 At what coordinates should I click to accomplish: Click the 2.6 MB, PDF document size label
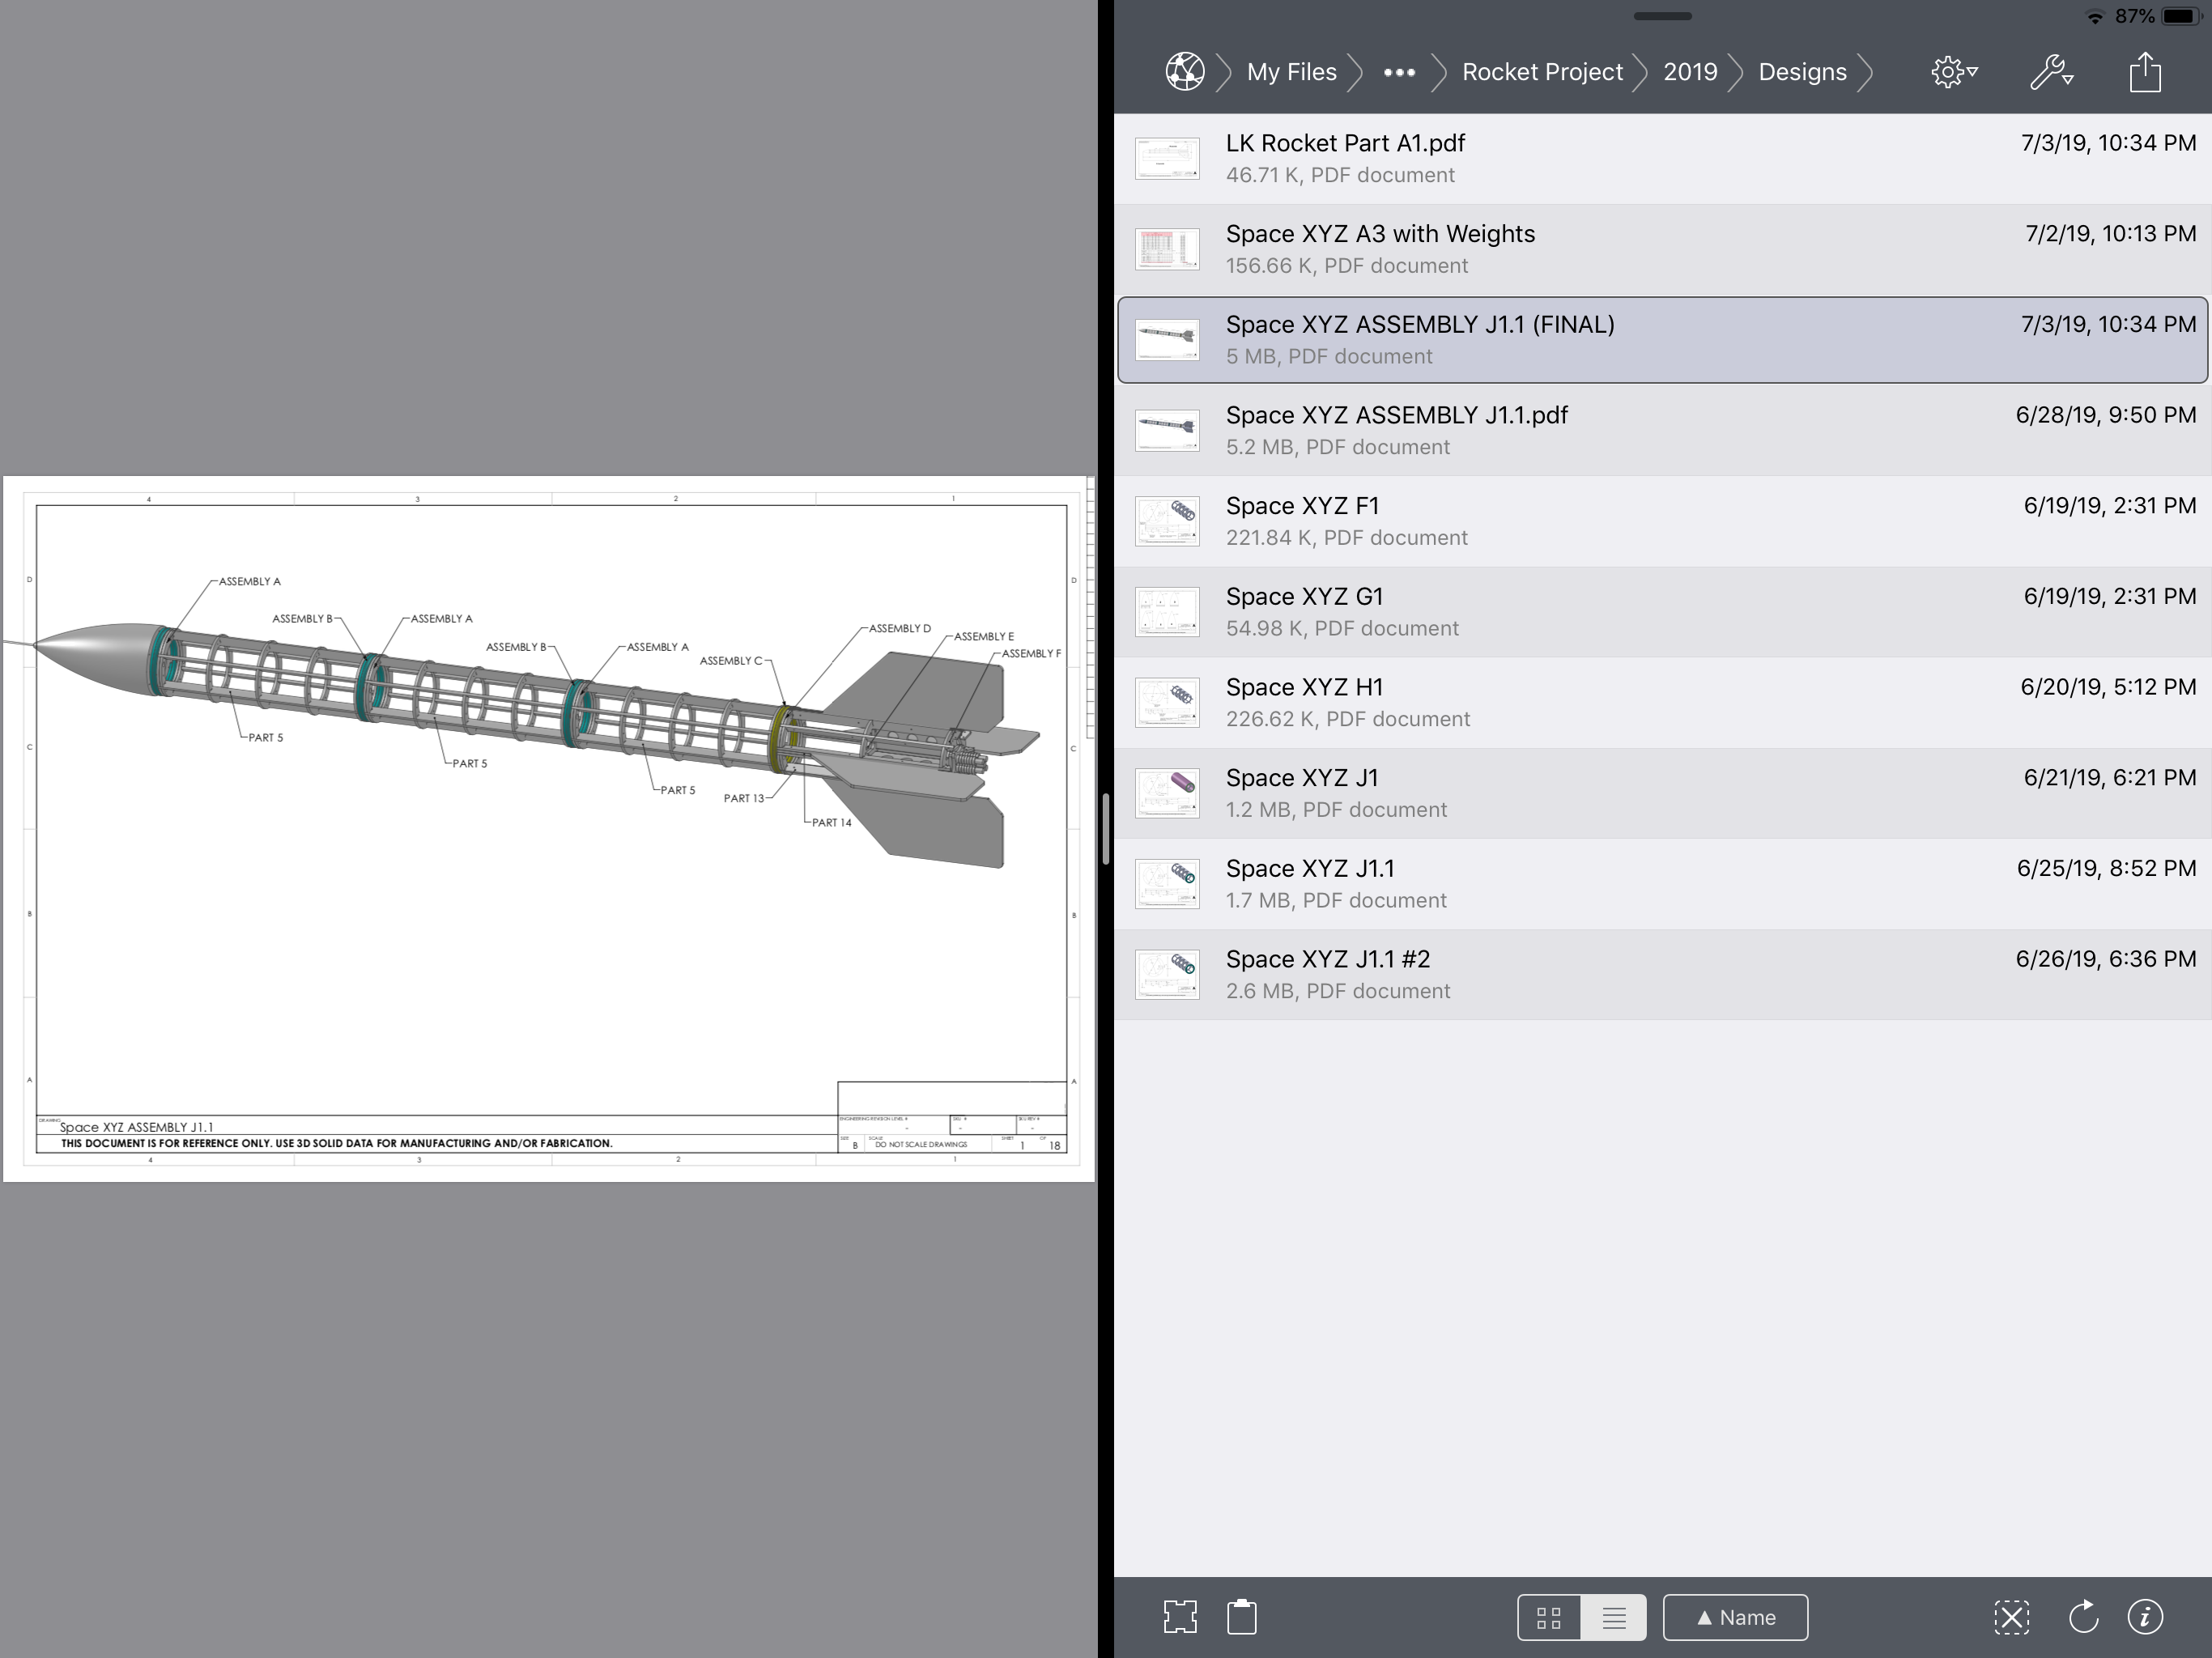coord(1338,991)
